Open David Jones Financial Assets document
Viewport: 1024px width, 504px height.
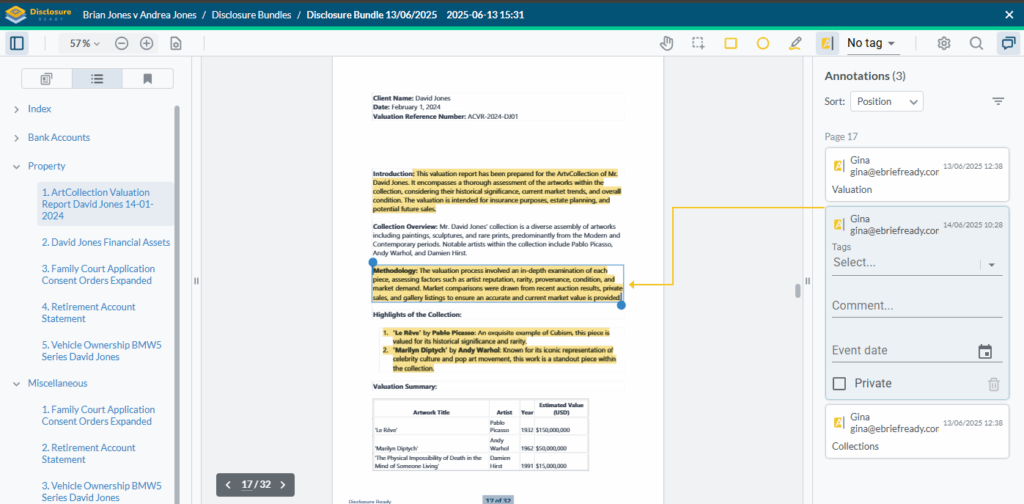[105, 242]
